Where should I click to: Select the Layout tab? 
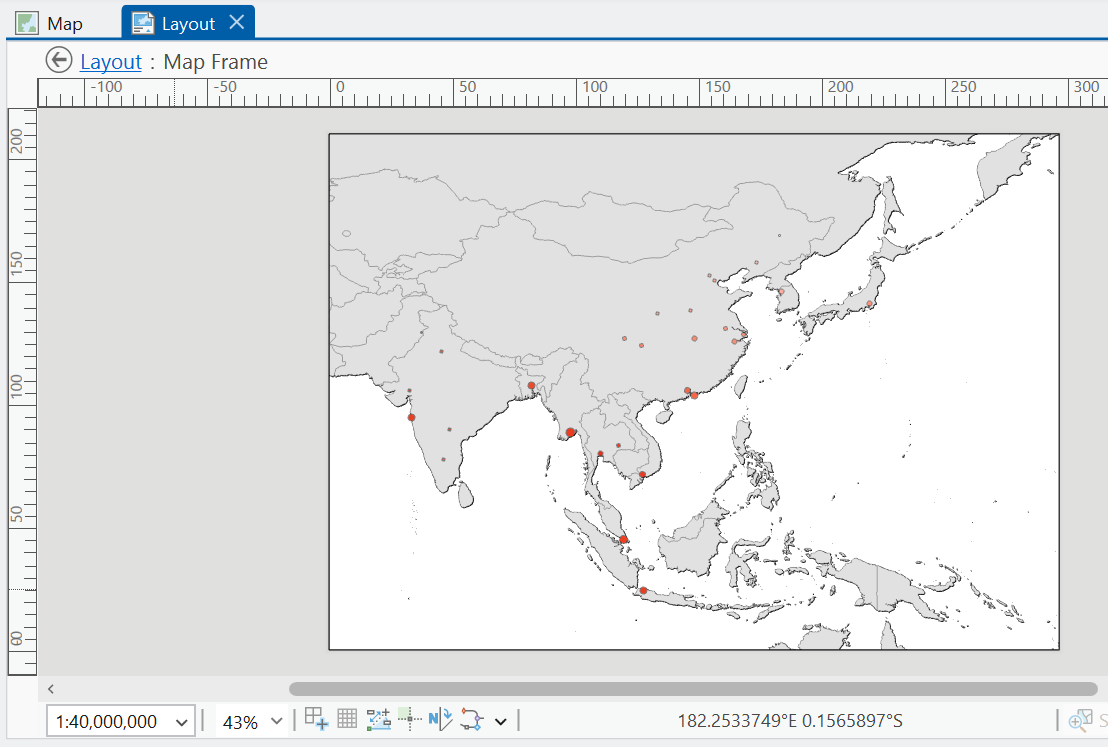(188, 23)
